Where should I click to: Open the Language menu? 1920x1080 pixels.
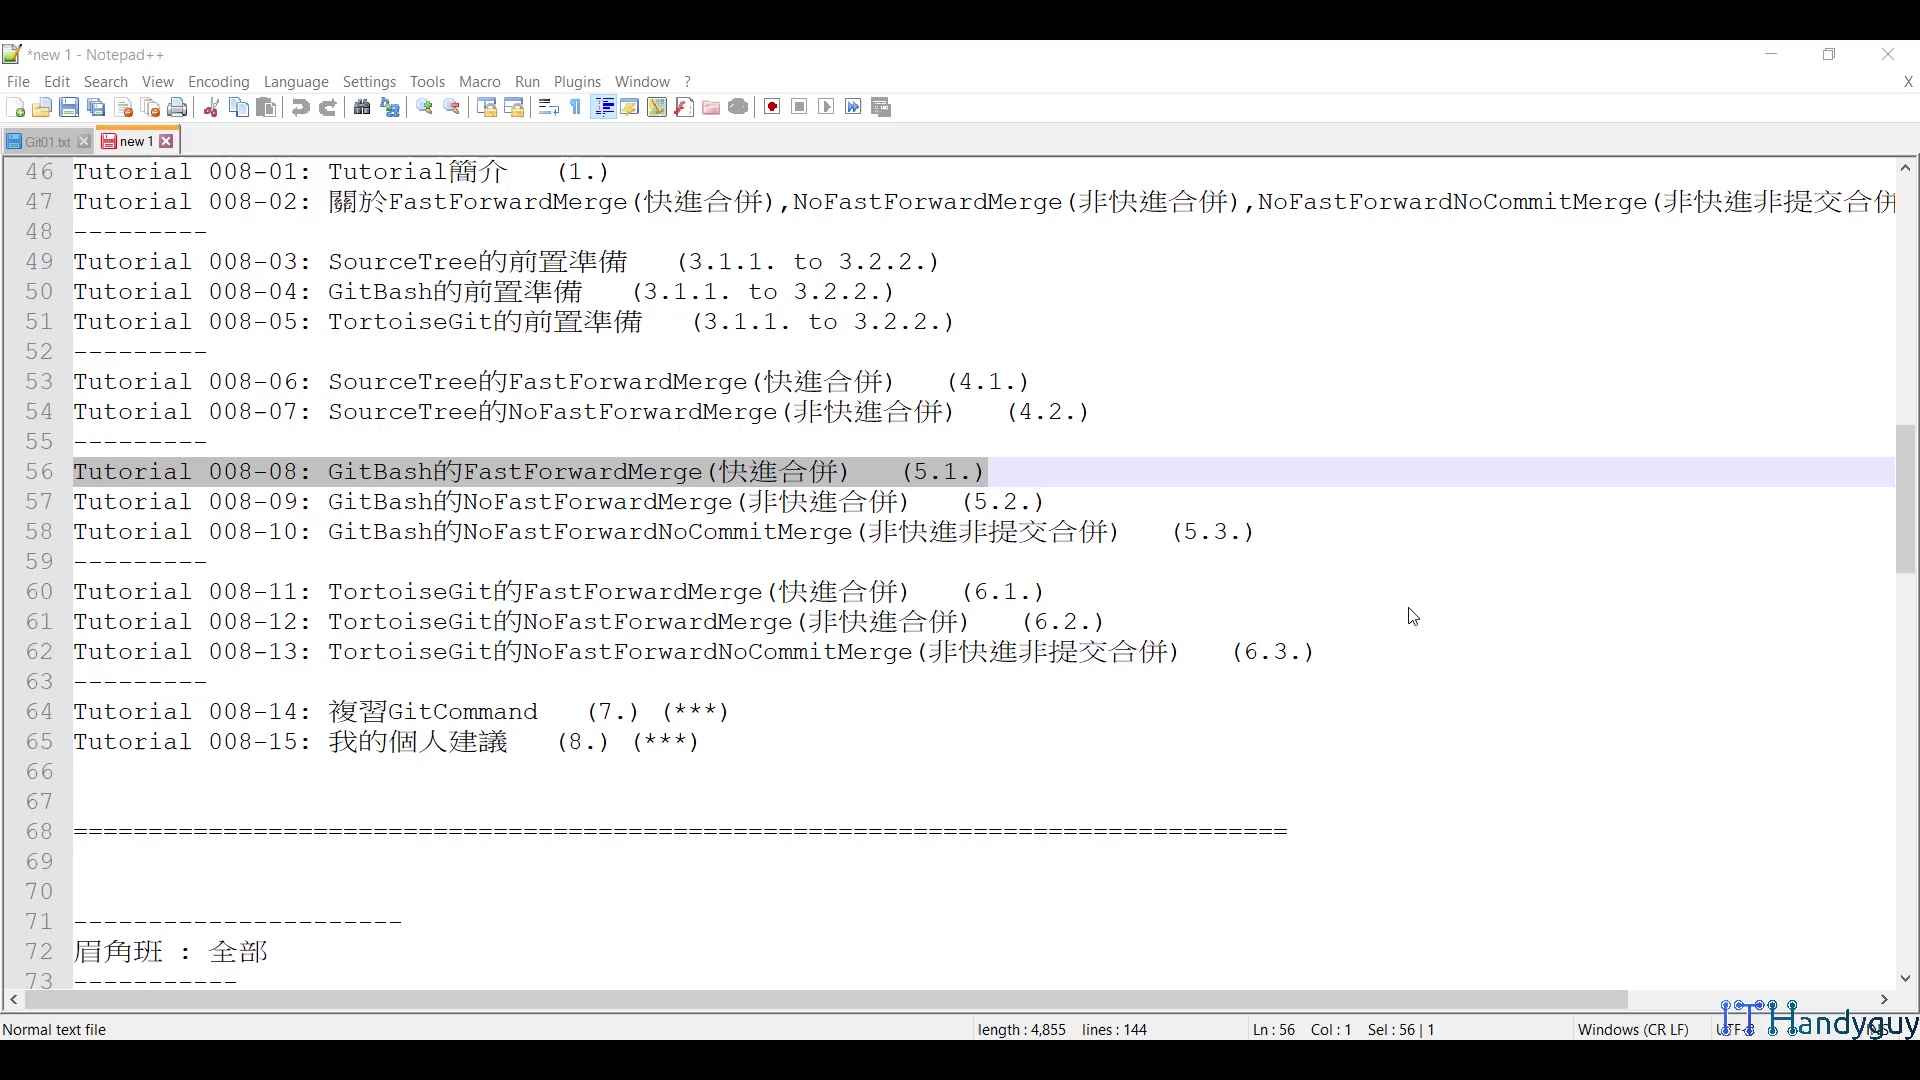(296, 81)
